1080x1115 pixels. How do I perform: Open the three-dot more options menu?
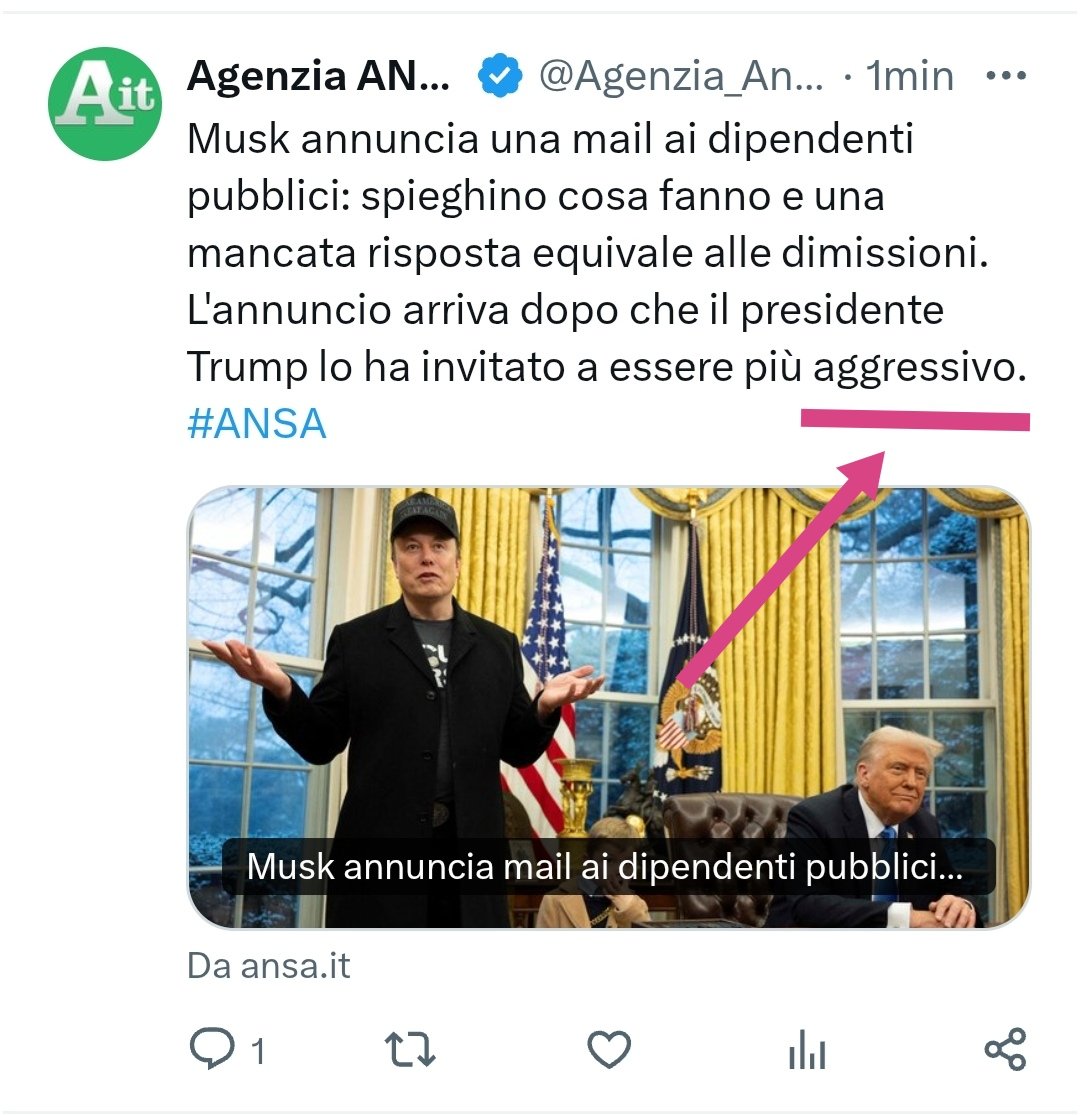1006,75
